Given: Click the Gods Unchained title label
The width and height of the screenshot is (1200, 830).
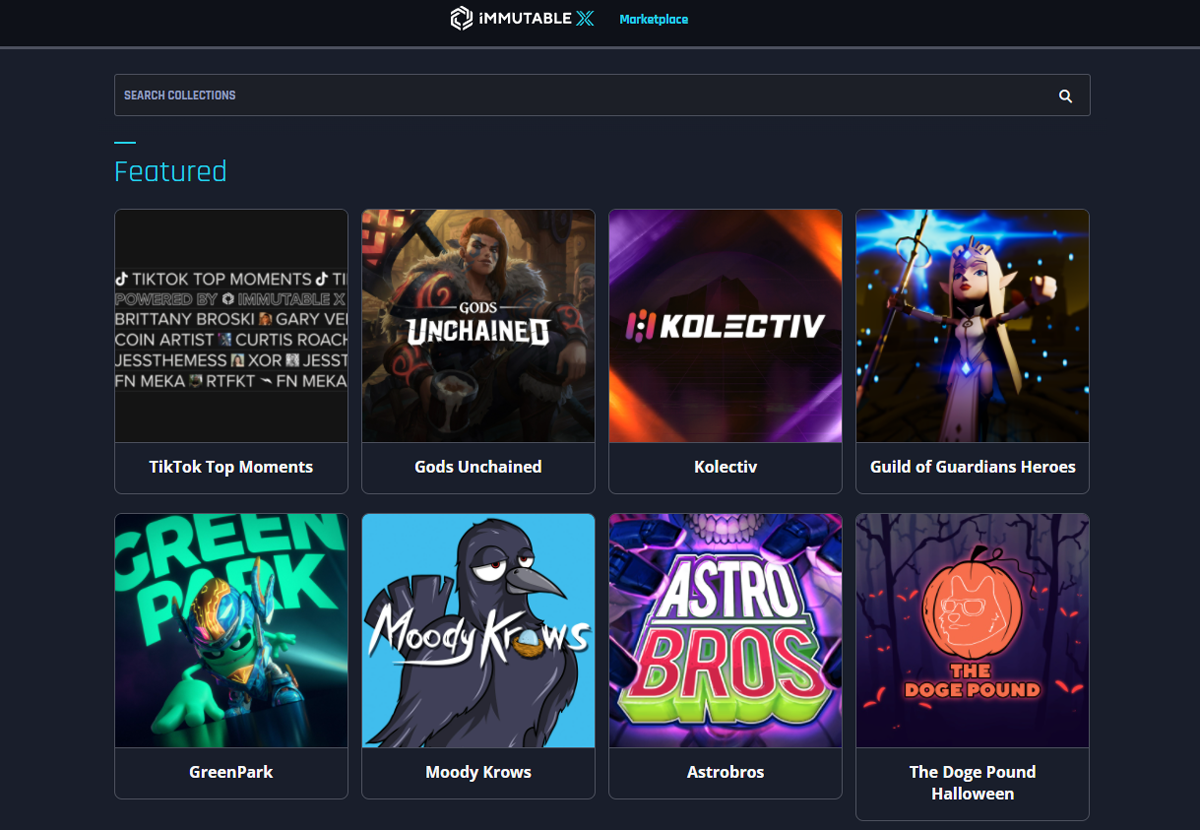Looking at the screenshot, I should point(478,467).
